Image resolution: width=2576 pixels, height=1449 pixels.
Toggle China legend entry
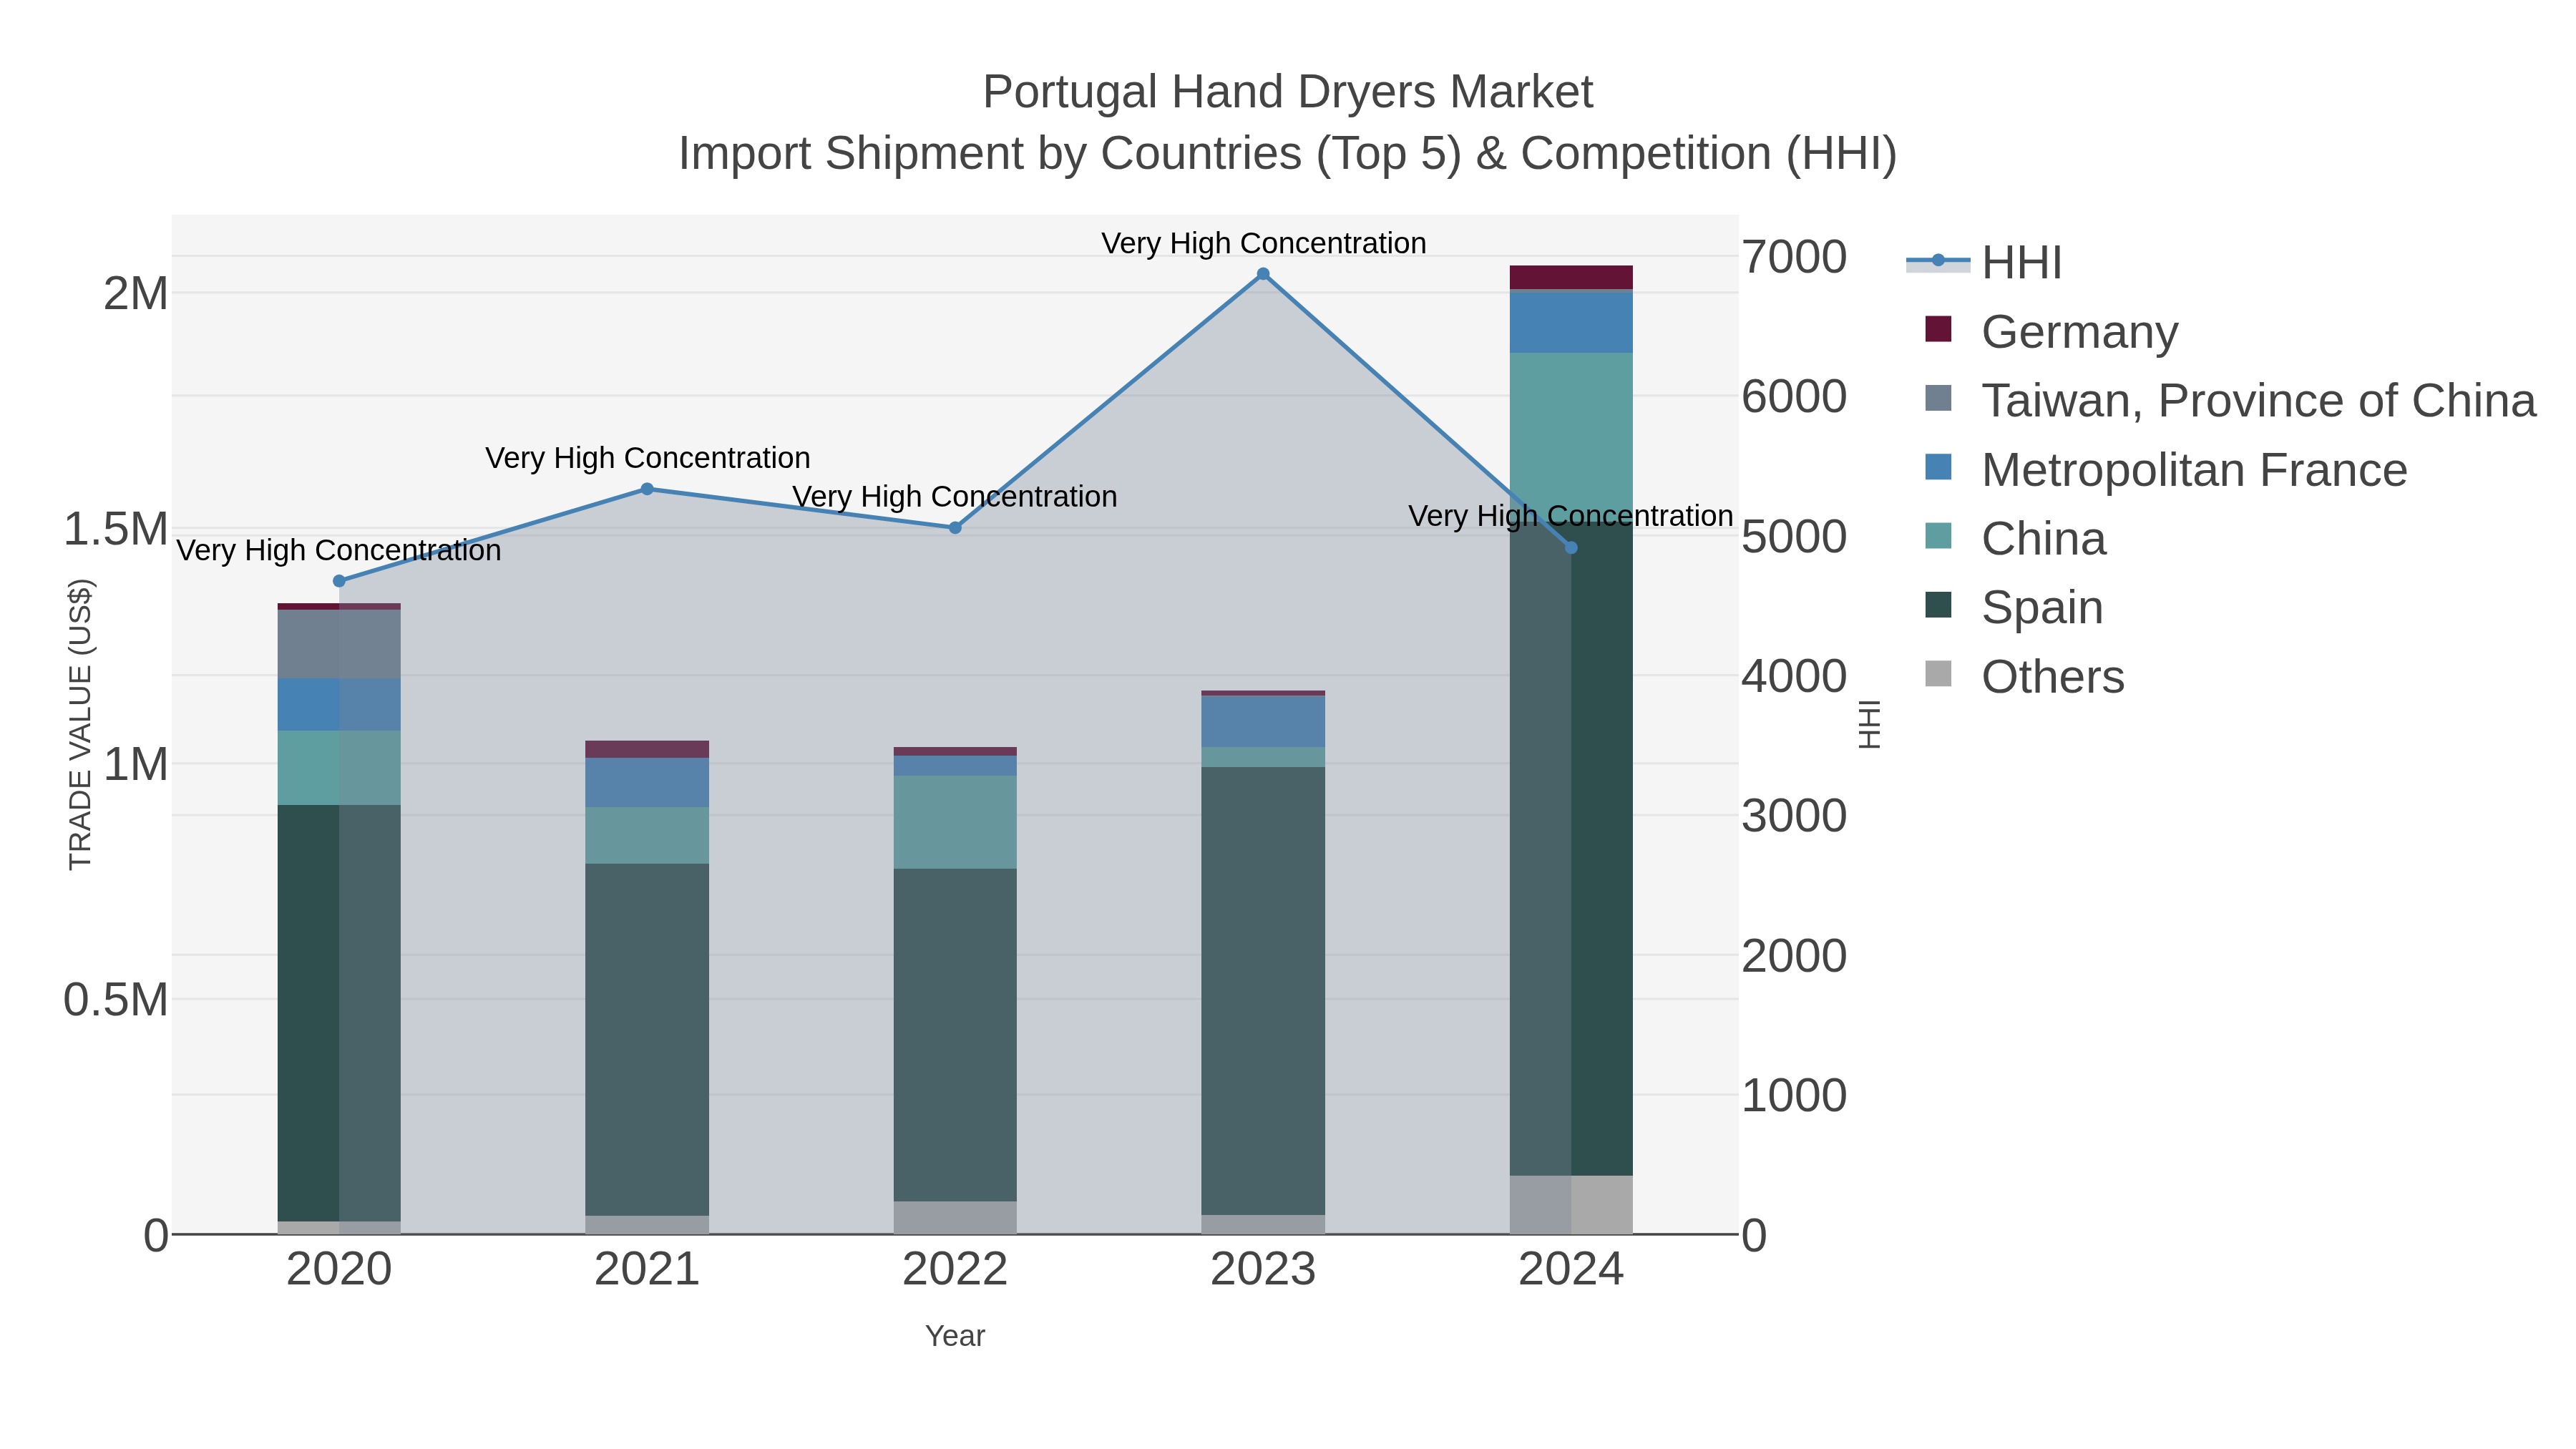2016,538
